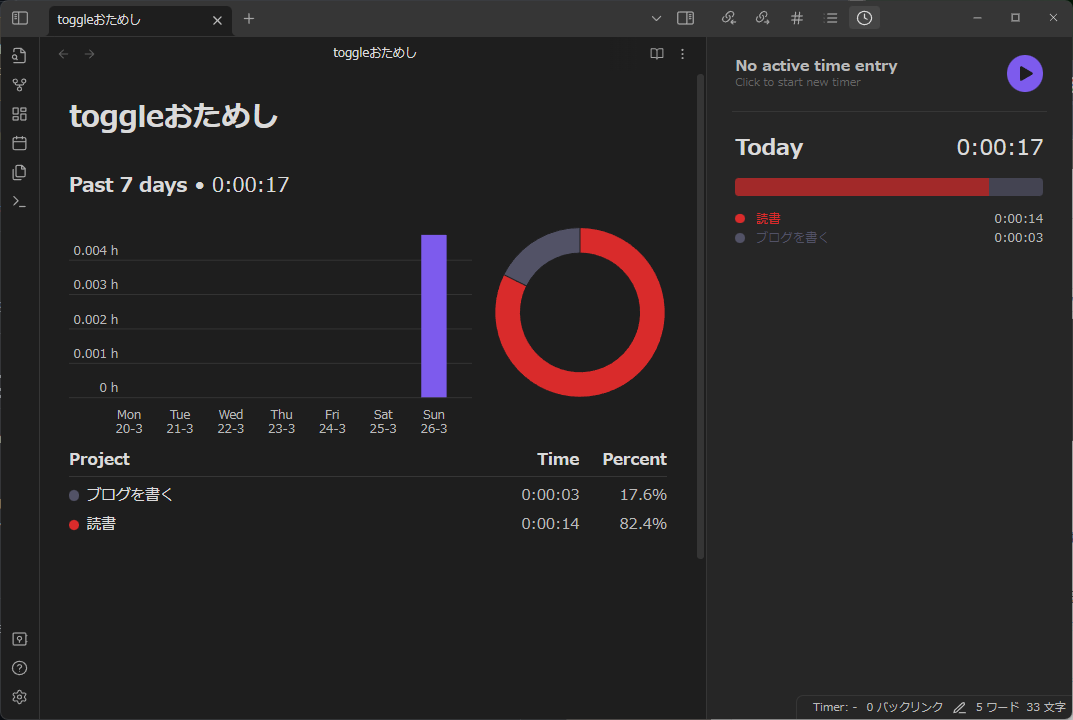Open Obsidian settings gear
This screenshot has width=1073, height=720.
20,696
